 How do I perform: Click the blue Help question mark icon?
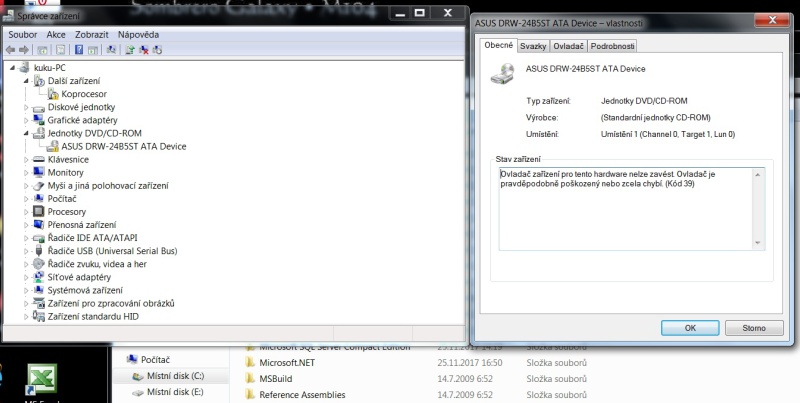coord(79,49)
